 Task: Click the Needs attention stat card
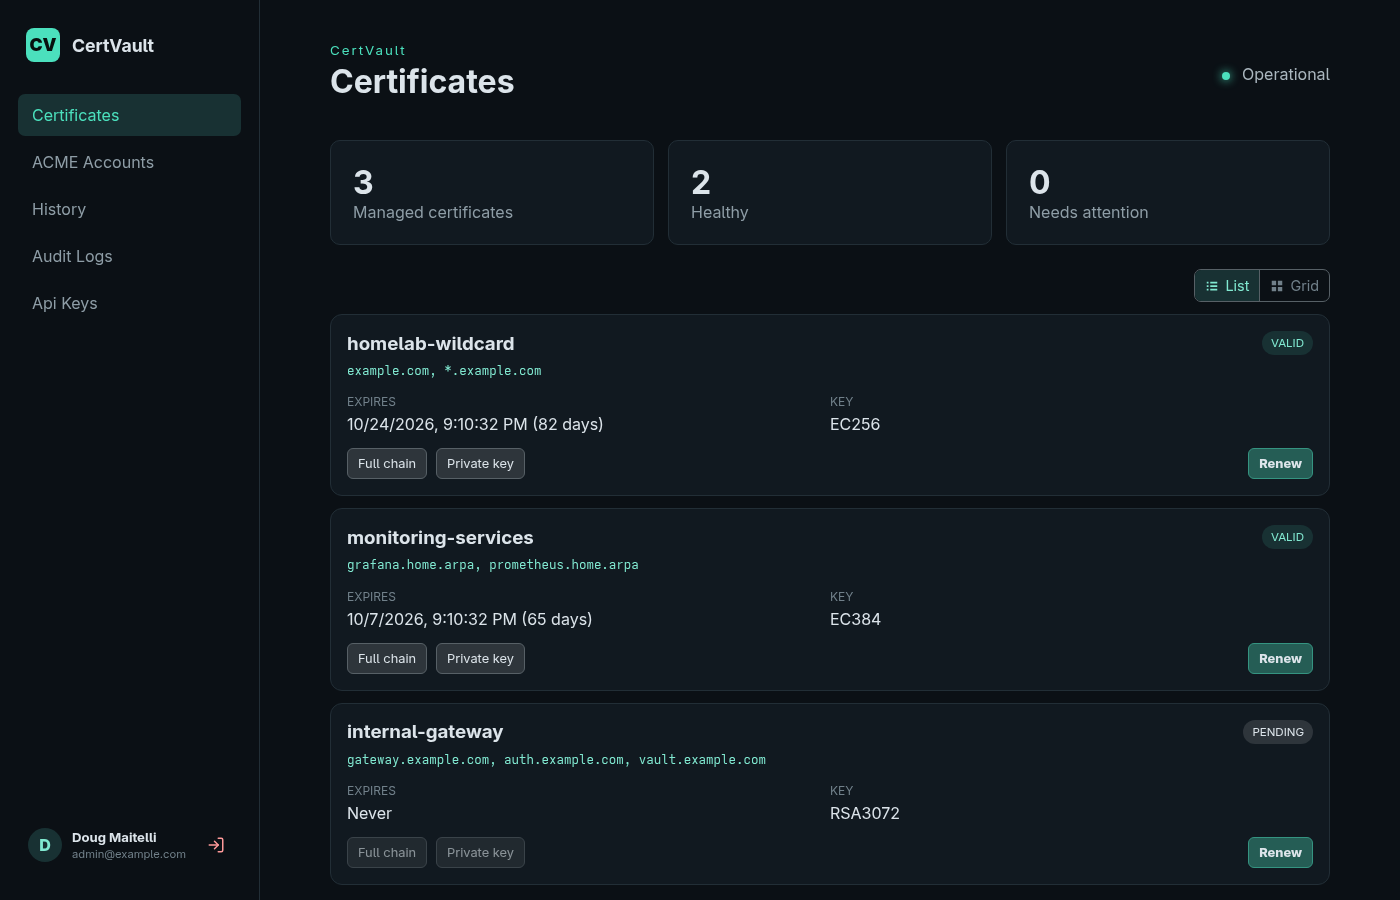click(x=1168, y=192)
